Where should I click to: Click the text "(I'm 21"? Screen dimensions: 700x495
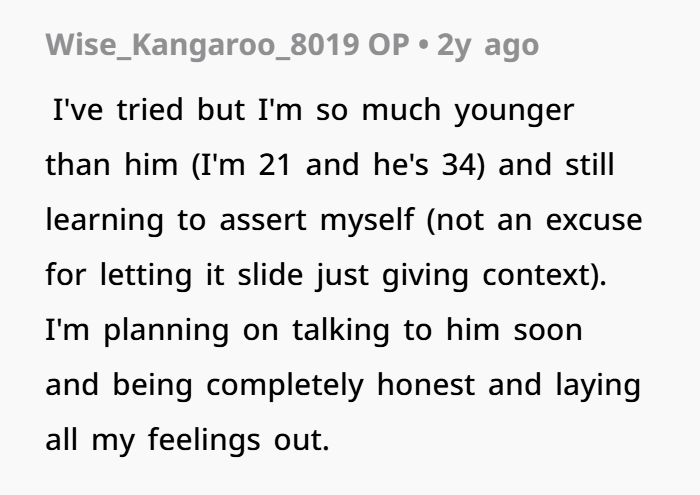(x=238, y=165)
